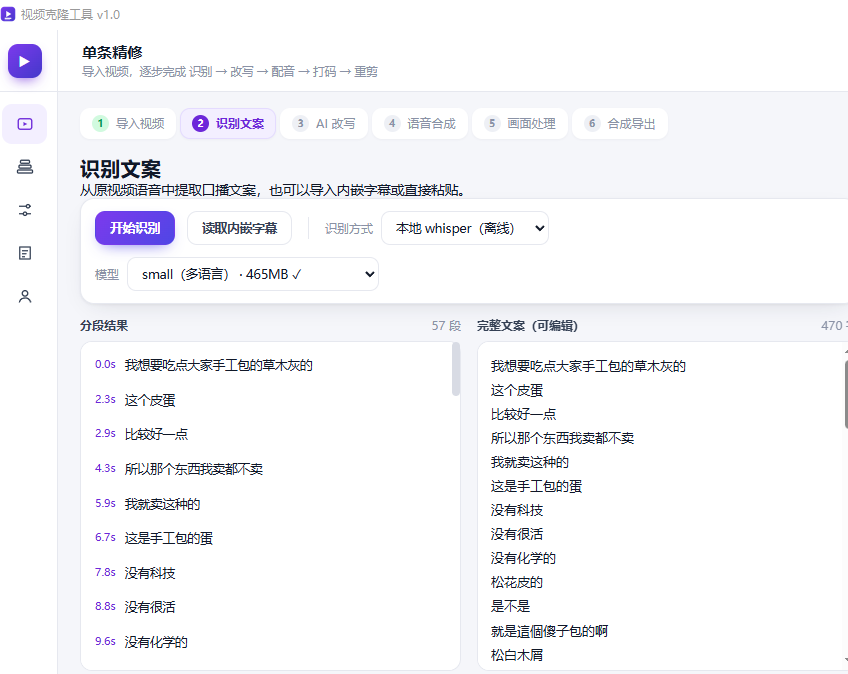This screenshot has width=848, height=674.
Task: Open step 6 合成导出
Action: tap(620, 124)
